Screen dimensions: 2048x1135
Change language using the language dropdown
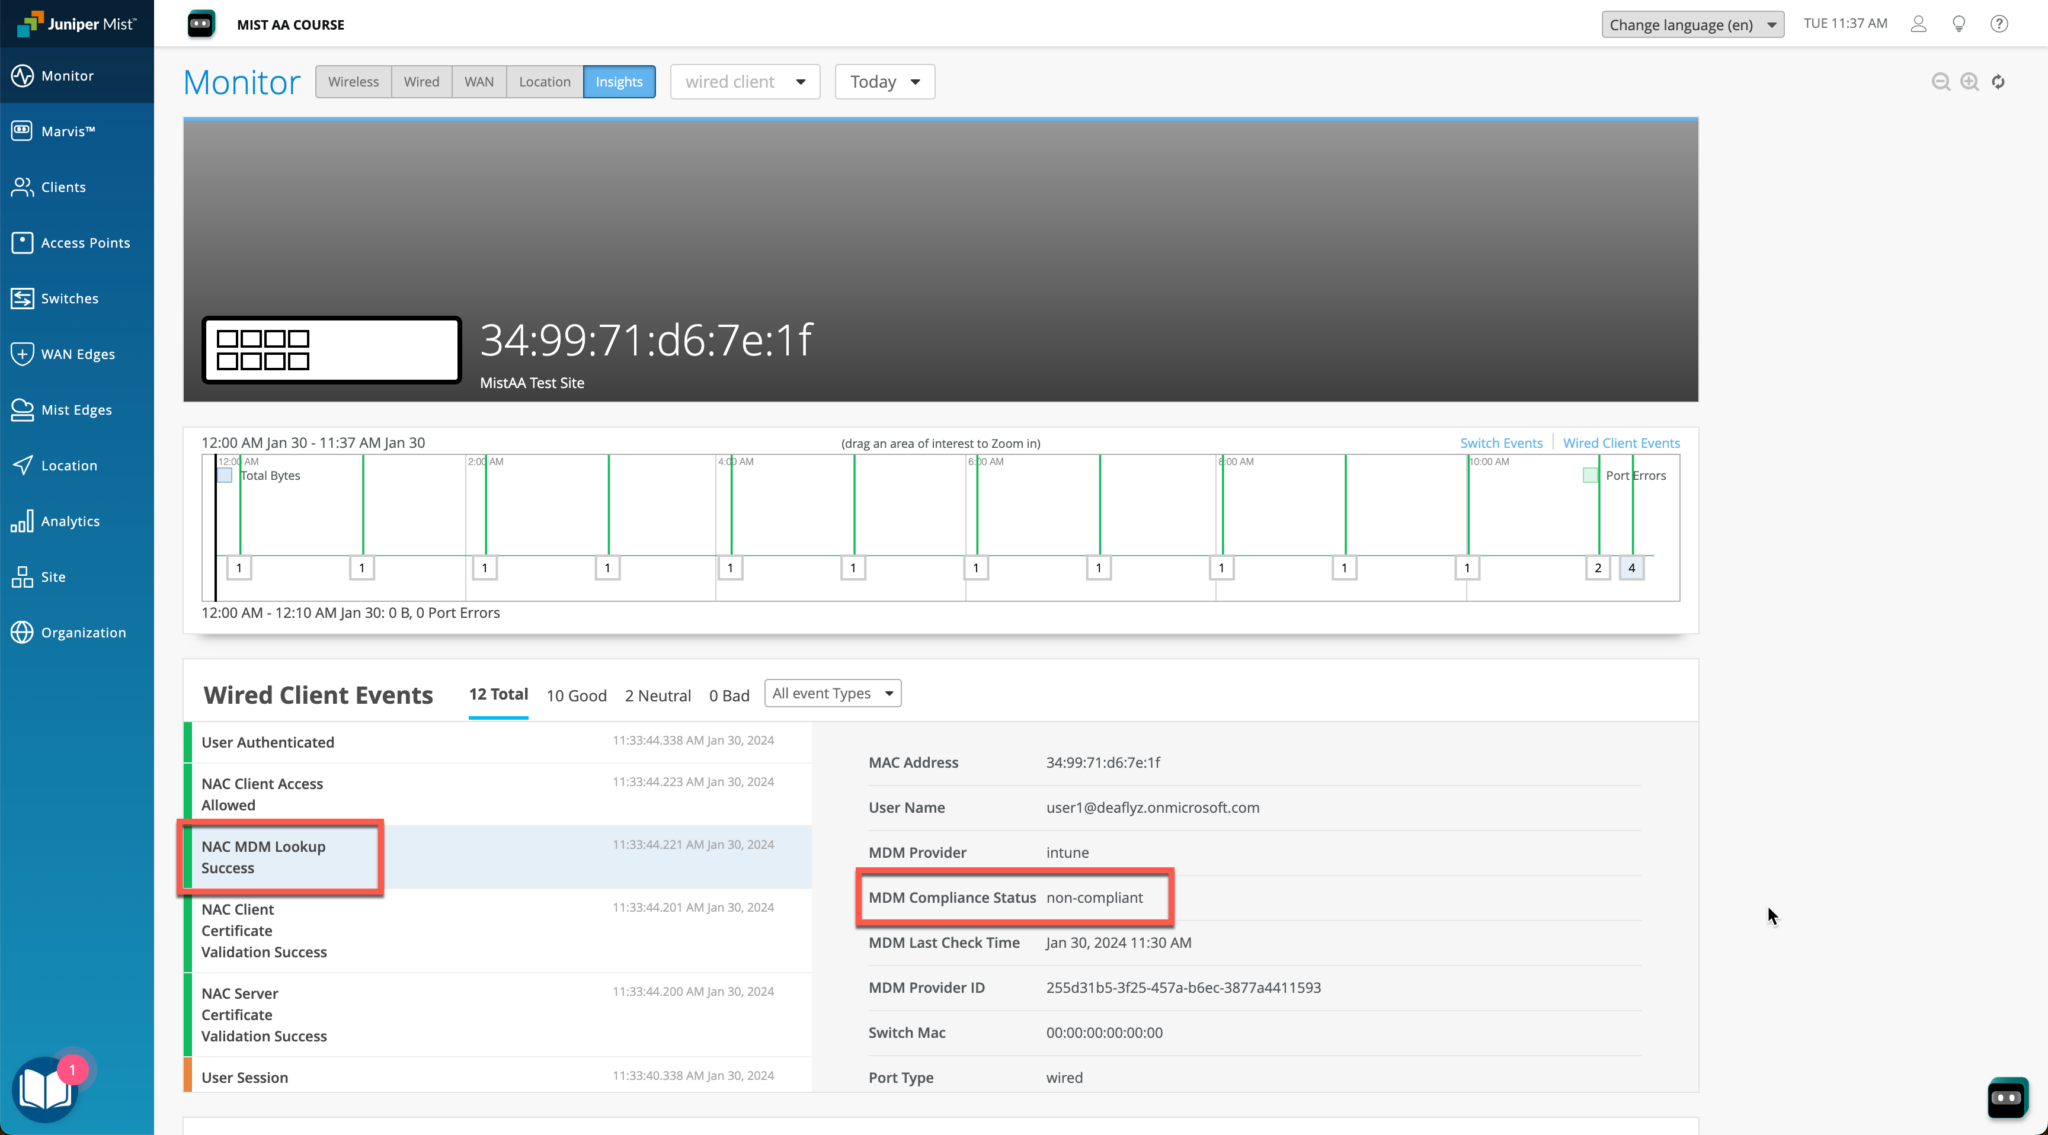(1692, 24)
